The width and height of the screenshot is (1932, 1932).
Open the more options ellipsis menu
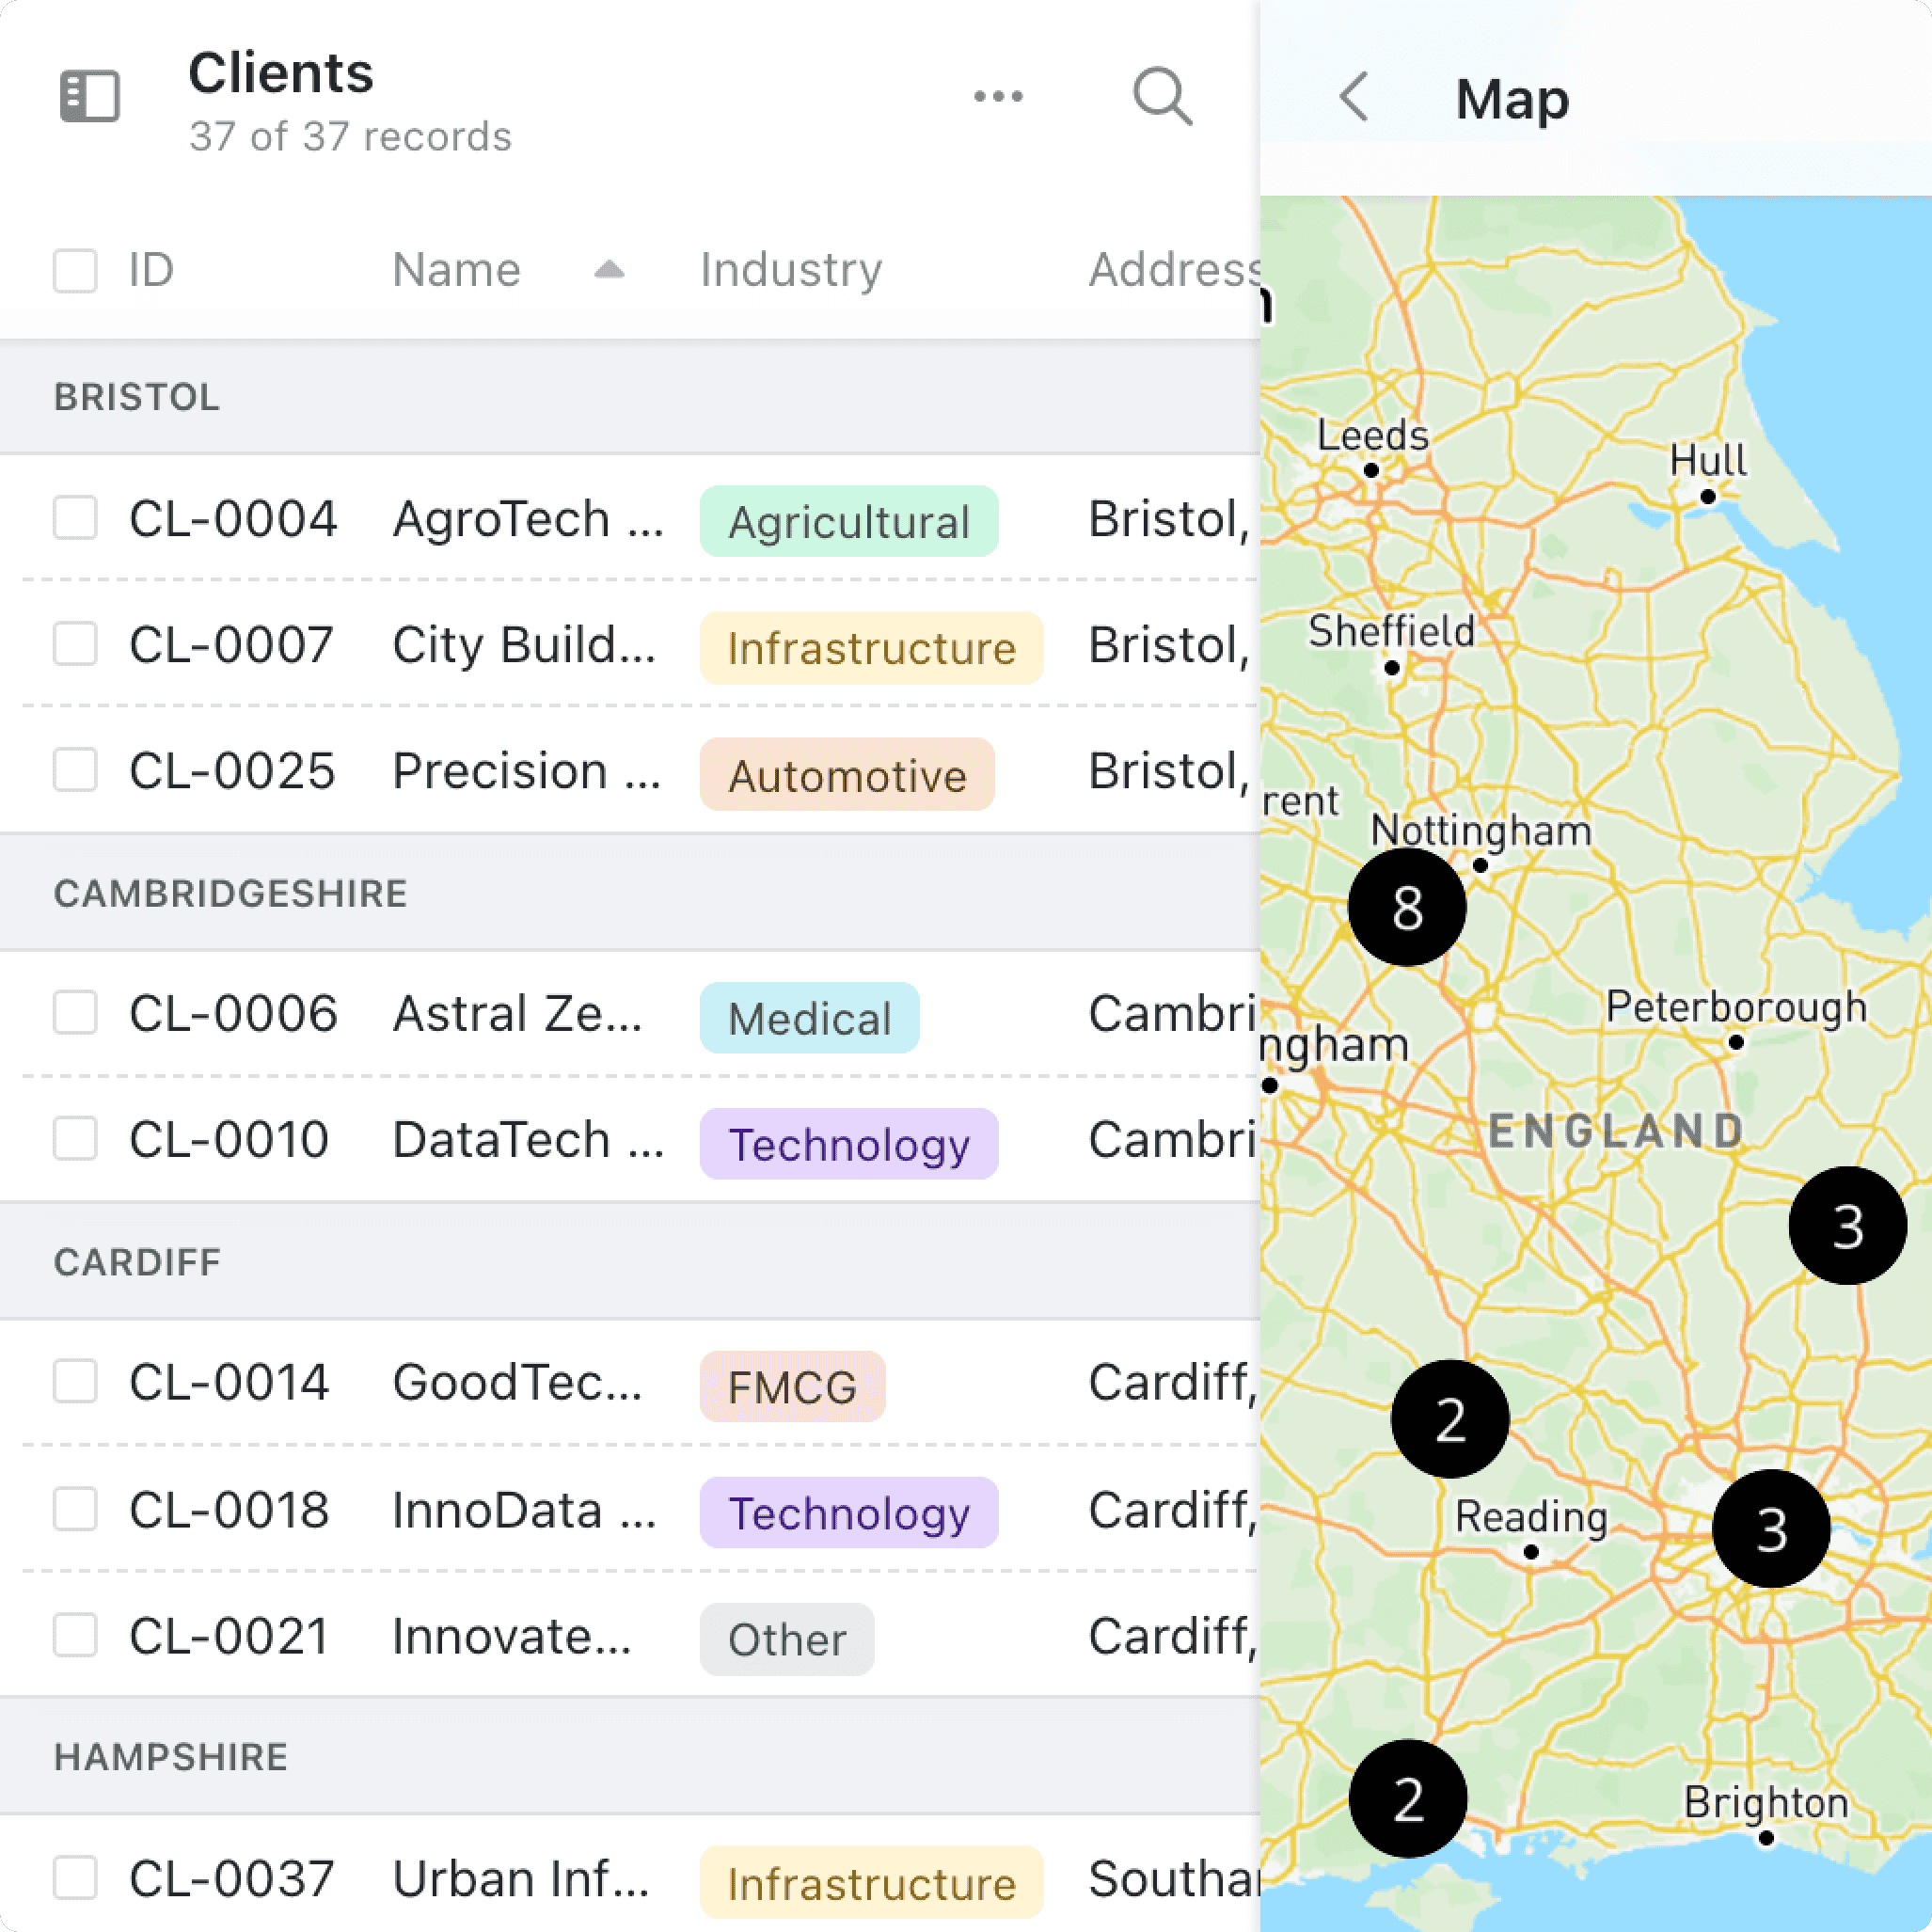click(997, 96)
